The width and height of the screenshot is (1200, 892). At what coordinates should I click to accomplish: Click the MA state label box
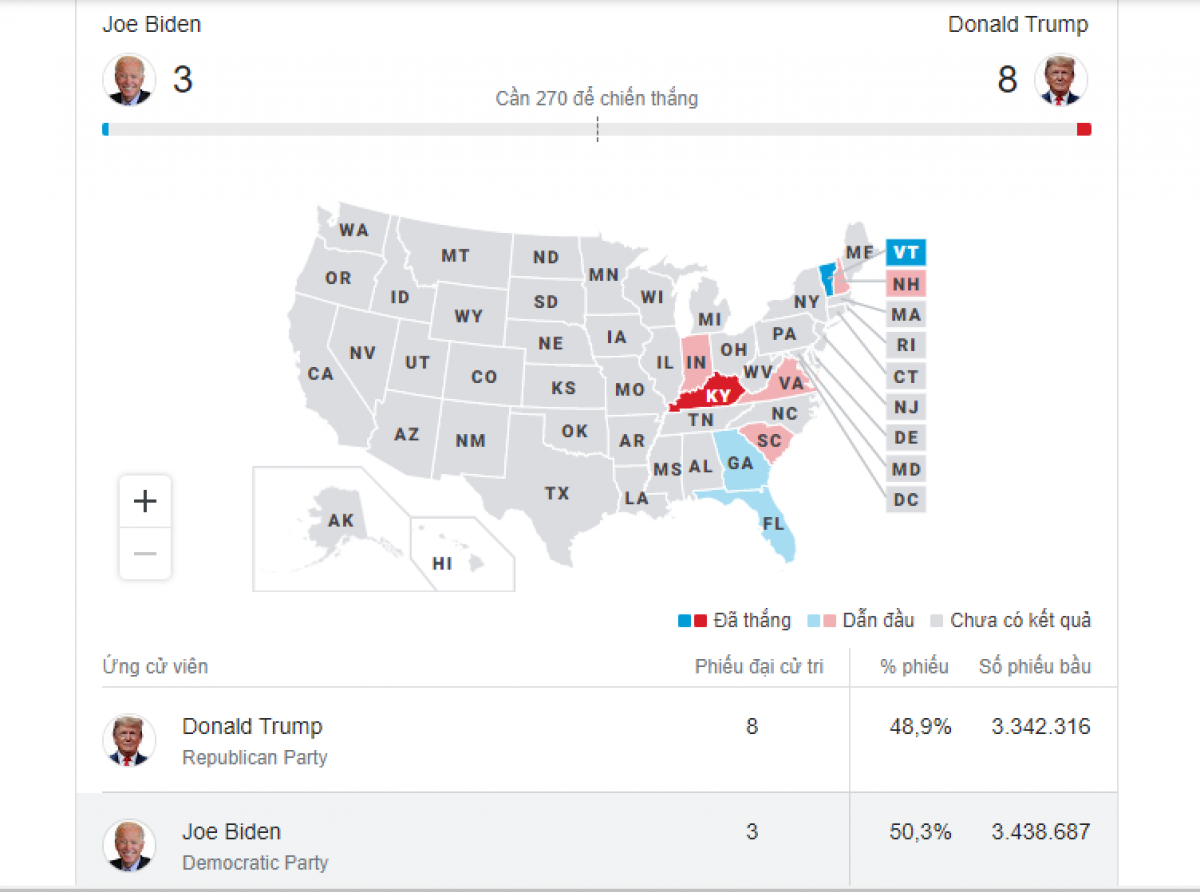906,315
